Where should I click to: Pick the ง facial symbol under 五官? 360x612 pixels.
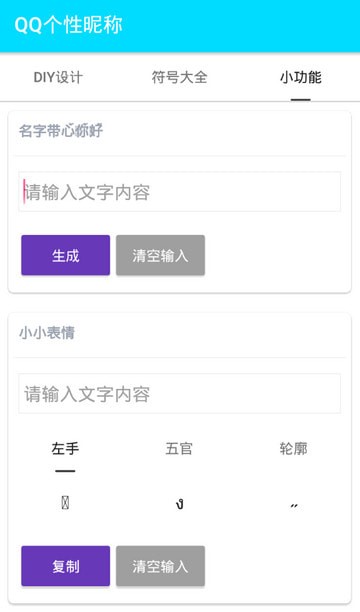(180, 504)
